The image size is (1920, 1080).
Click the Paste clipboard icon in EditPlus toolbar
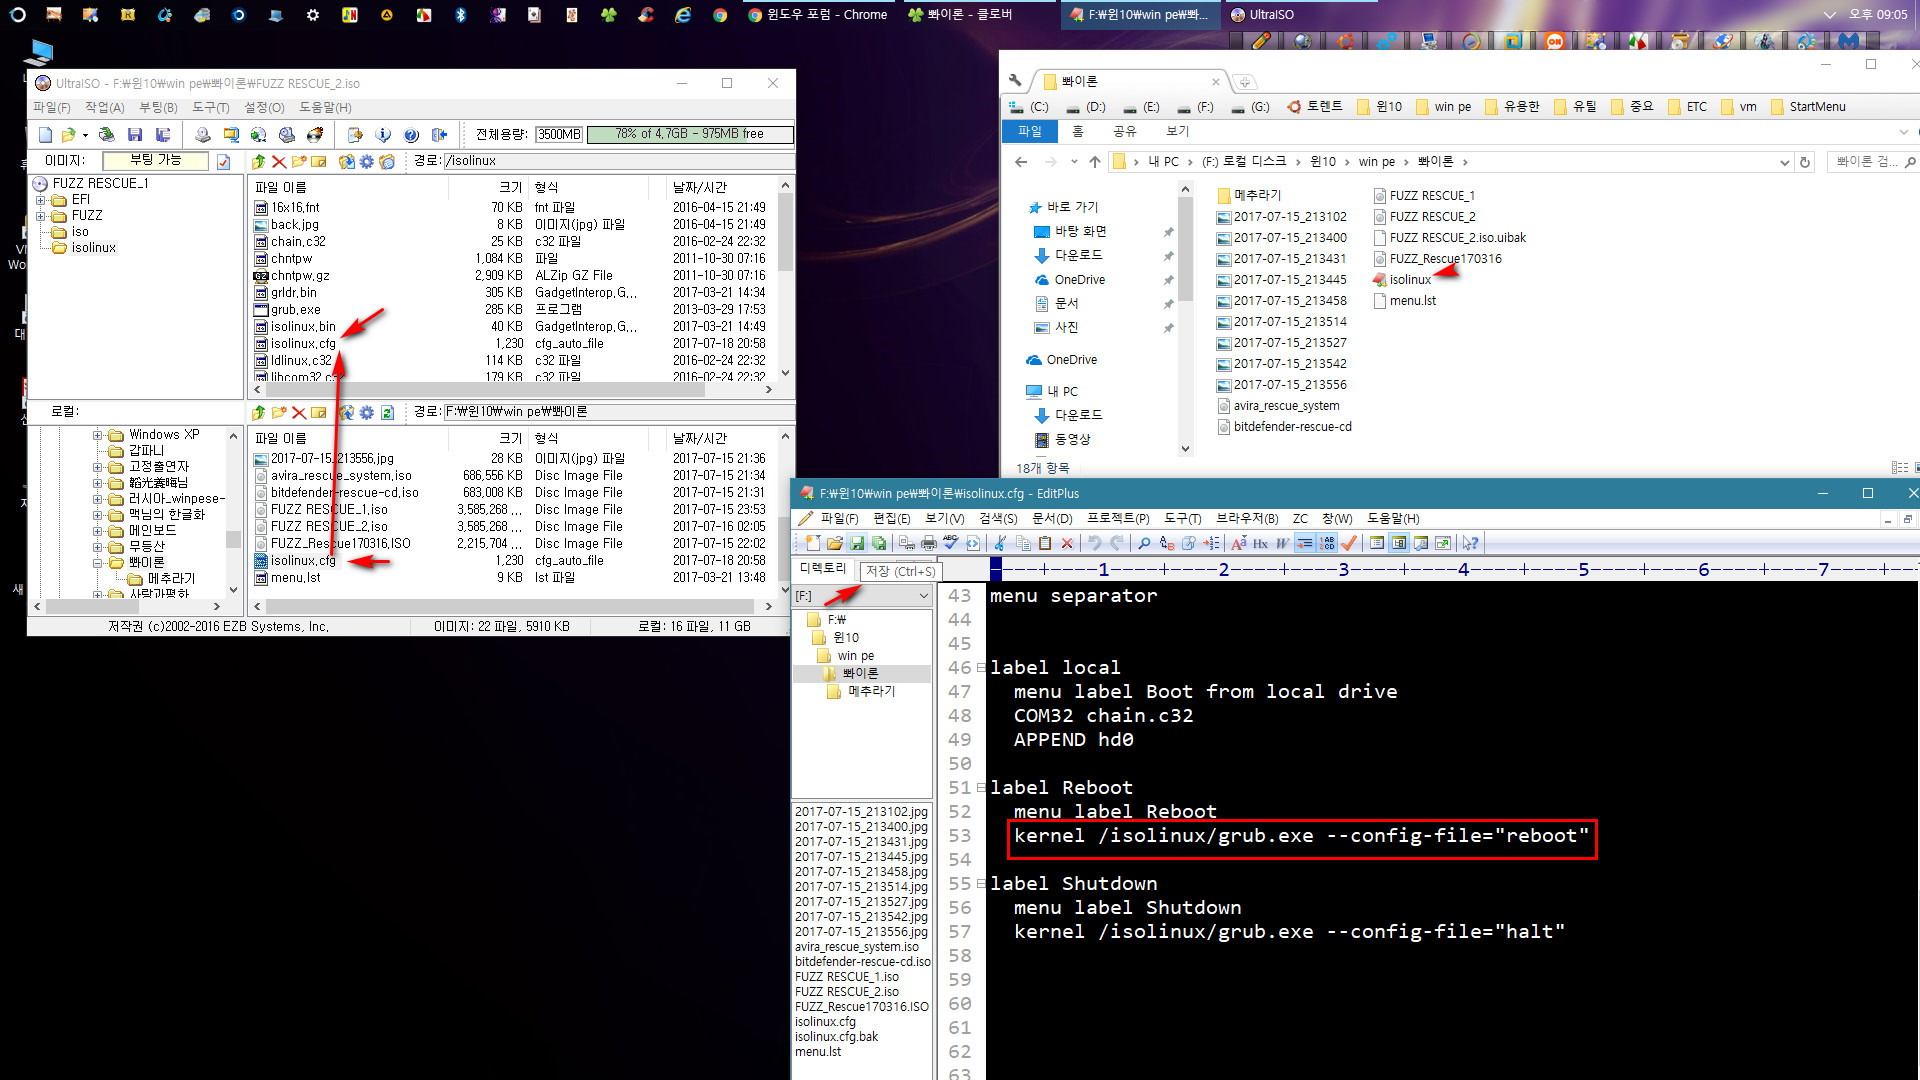(x=1045, y=543)
